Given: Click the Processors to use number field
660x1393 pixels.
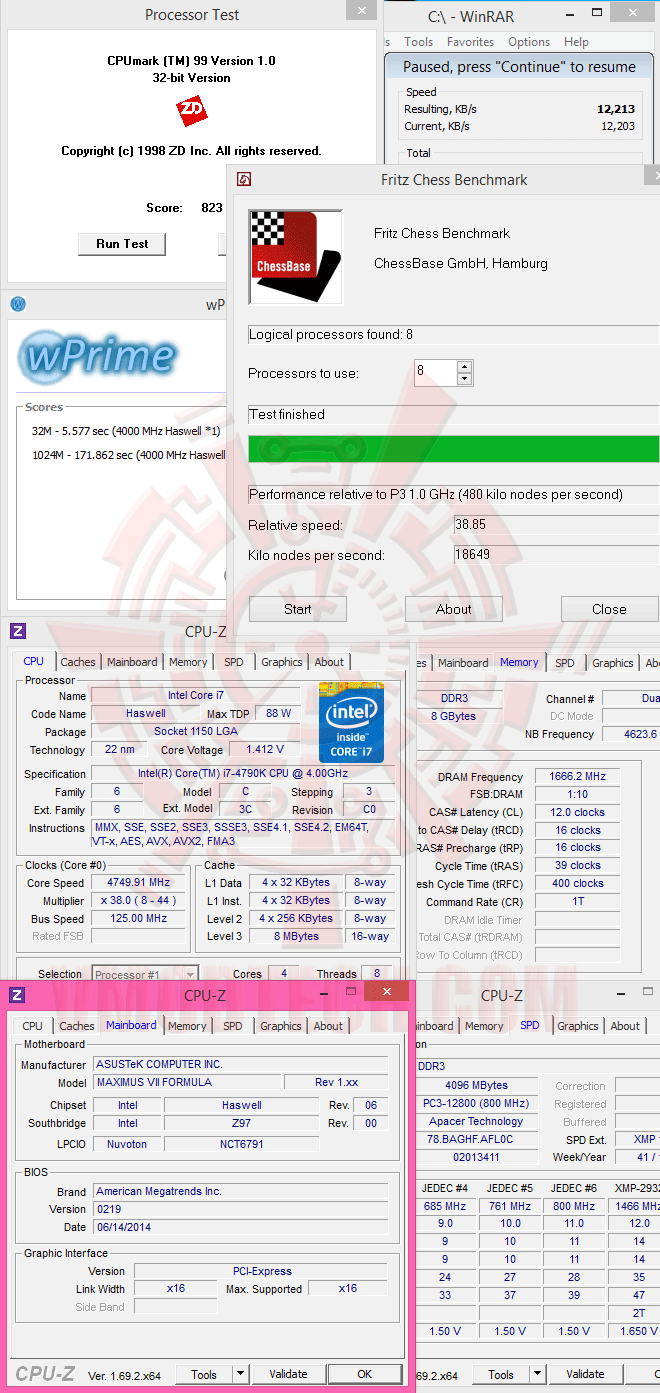Looking at the screenshot, I should (x=435, y=373).
